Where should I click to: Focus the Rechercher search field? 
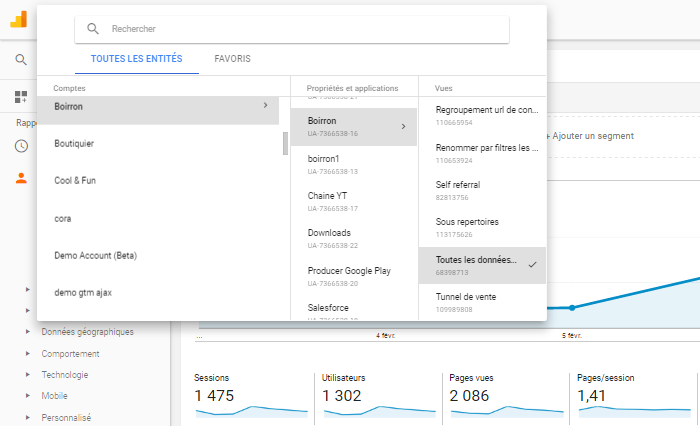tap(292, 29)
